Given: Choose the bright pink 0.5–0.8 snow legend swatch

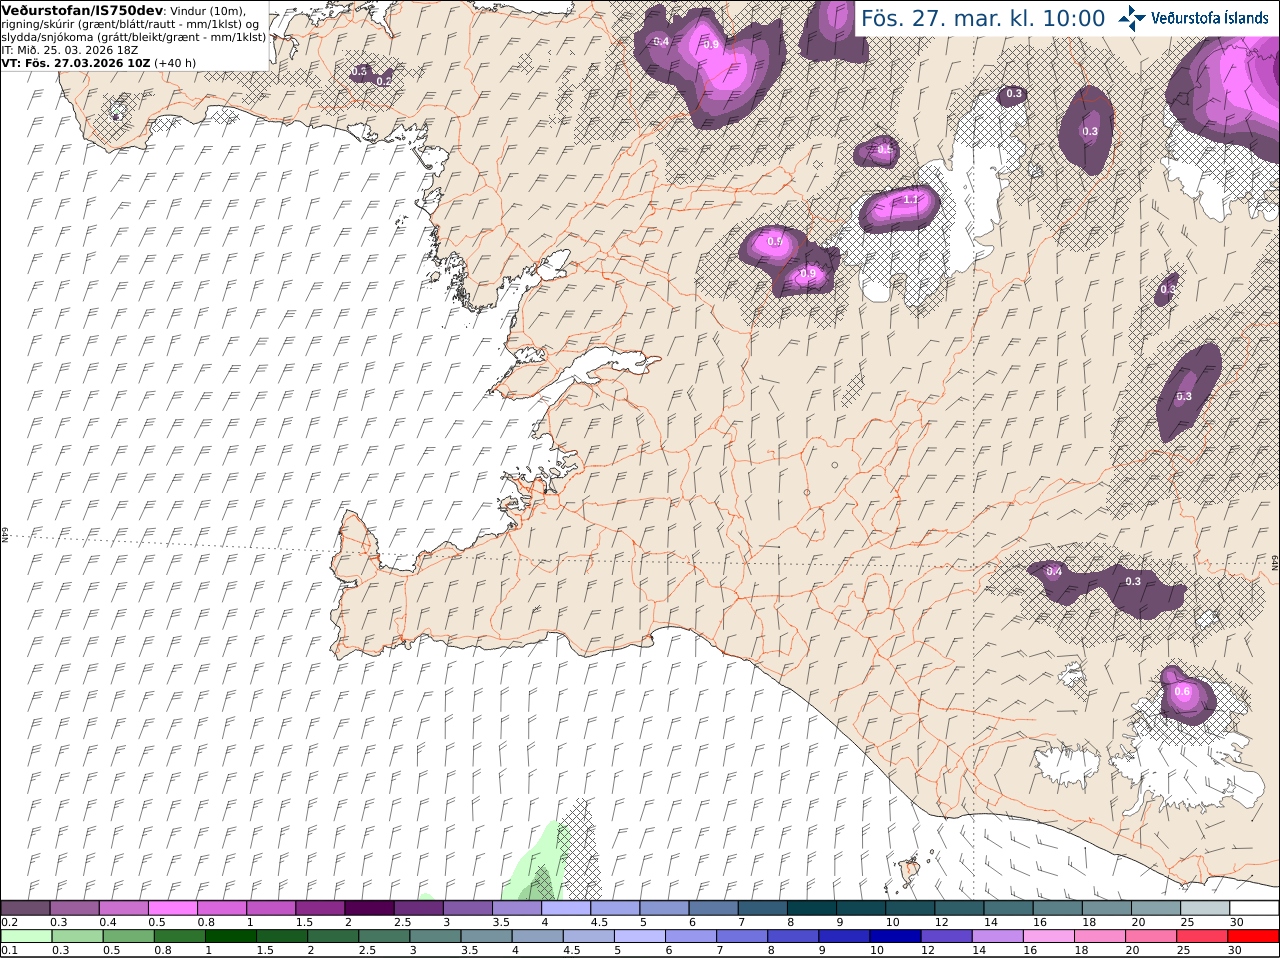Looking at the screenshot, I should pos(173,908).
